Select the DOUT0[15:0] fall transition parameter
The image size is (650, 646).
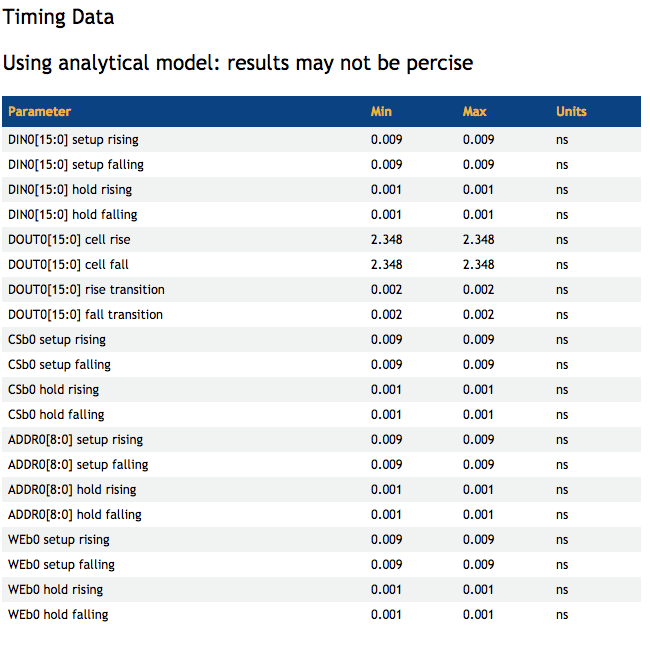click(x=85, y=315)
